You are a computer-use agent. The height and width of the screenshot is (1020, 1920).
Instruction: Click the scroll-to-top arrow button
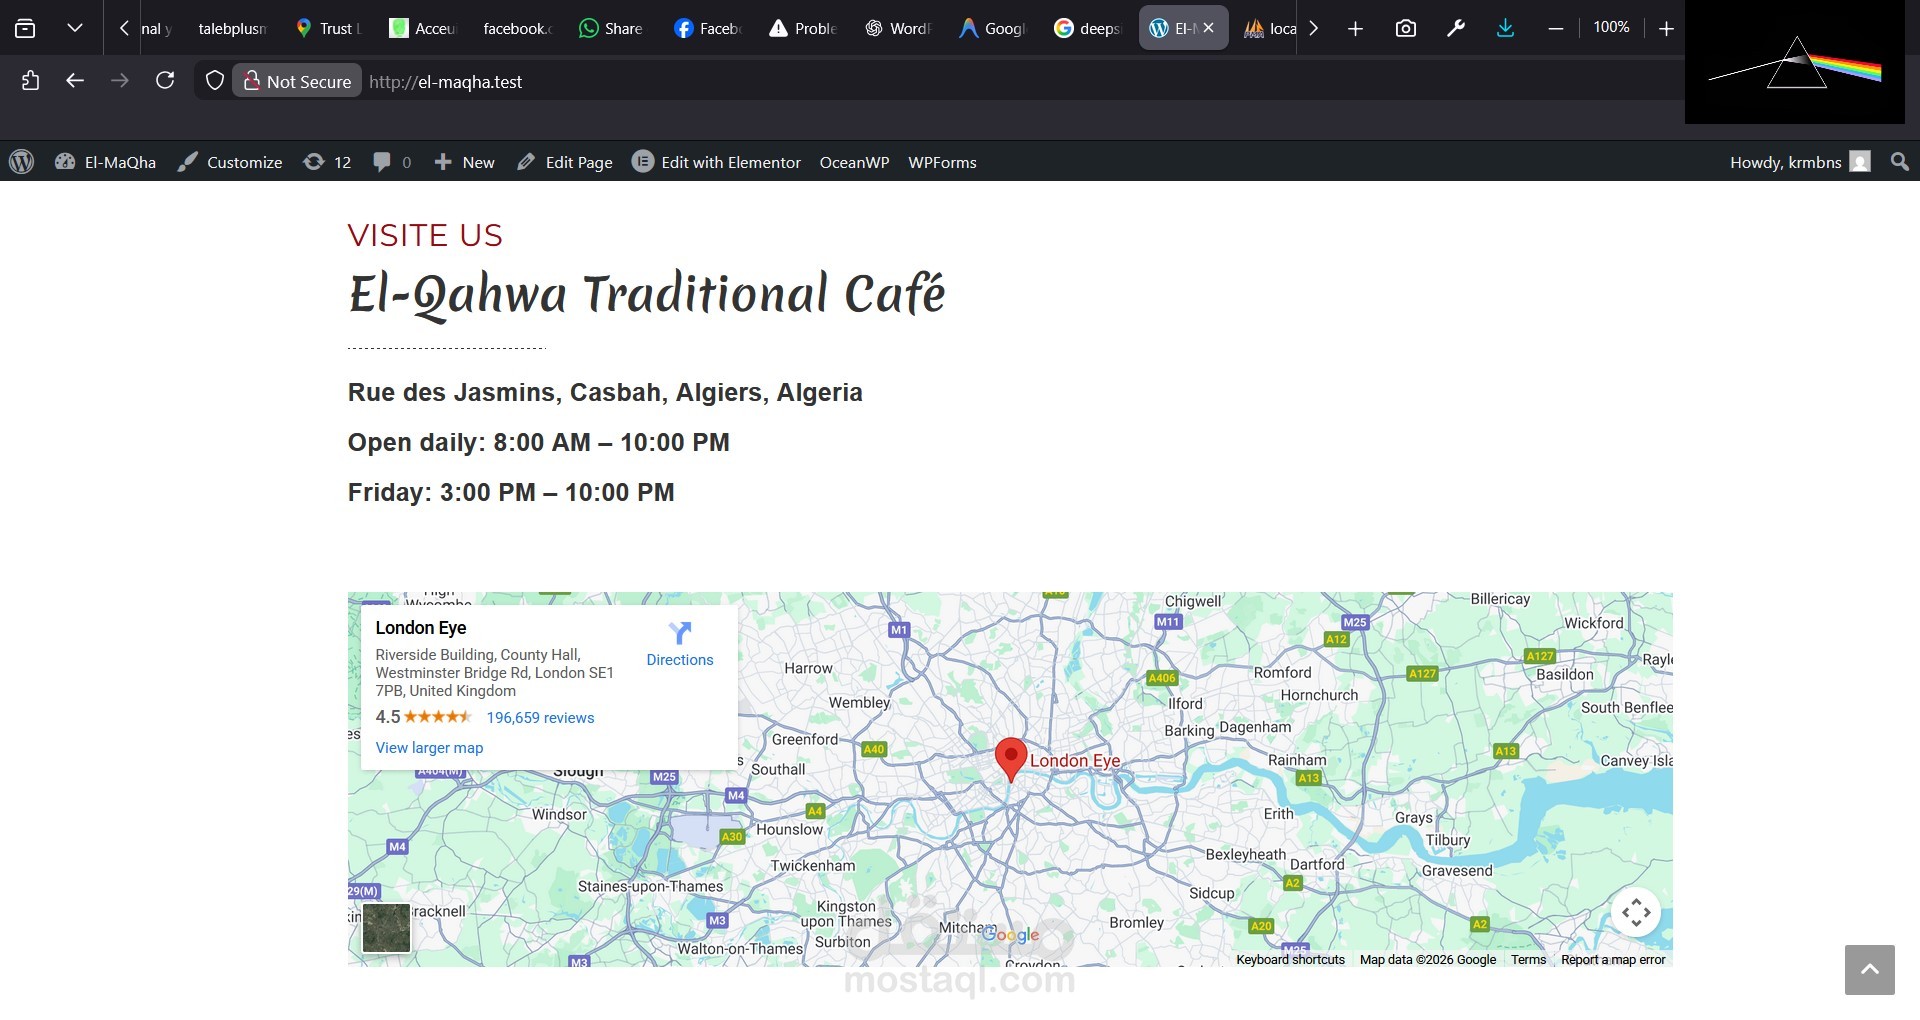[x=1870, y=970]
